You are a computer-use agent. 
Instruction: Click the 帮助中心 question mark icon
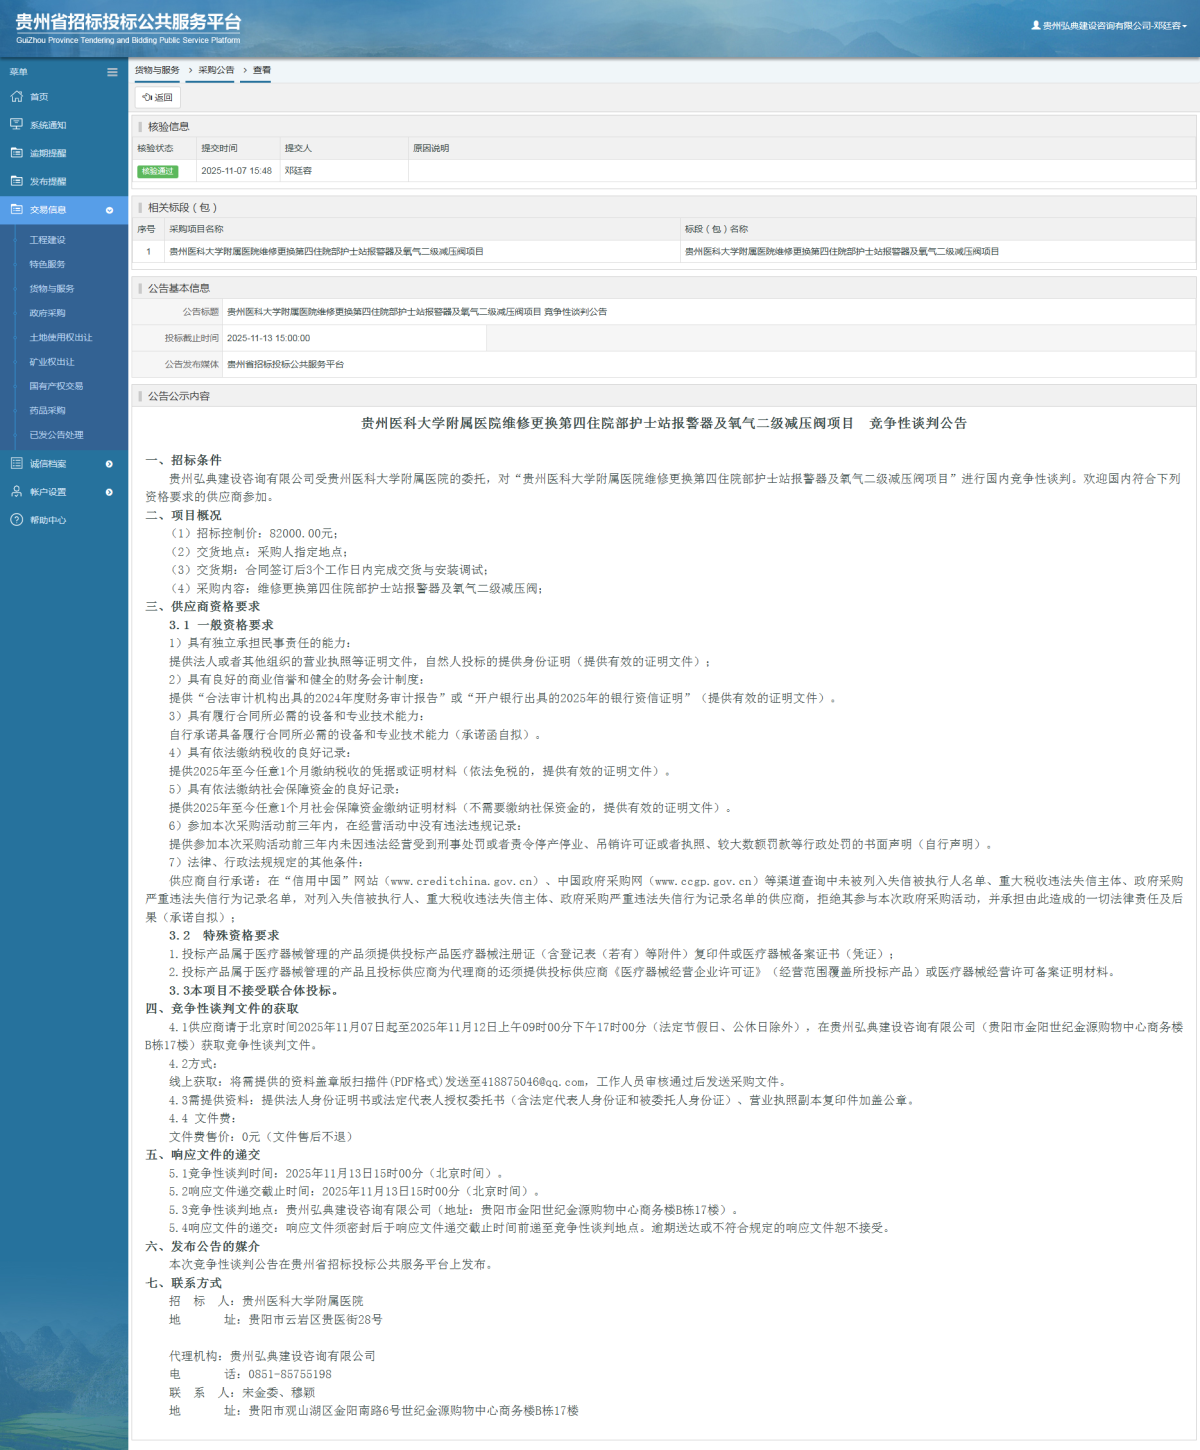(16, 520)
